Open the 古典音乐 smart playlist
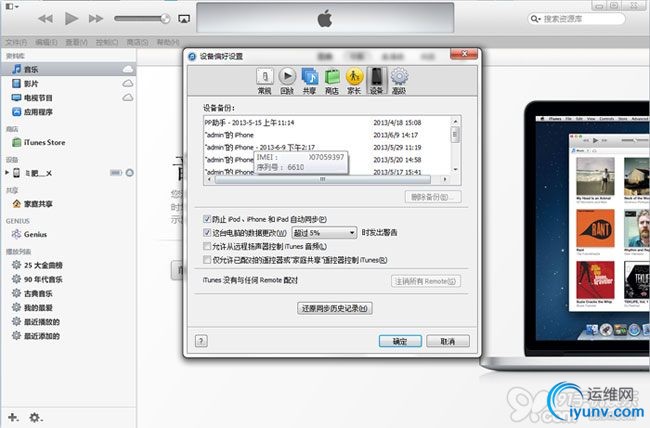This screenshot has width=650, height=428. point(68,293)
